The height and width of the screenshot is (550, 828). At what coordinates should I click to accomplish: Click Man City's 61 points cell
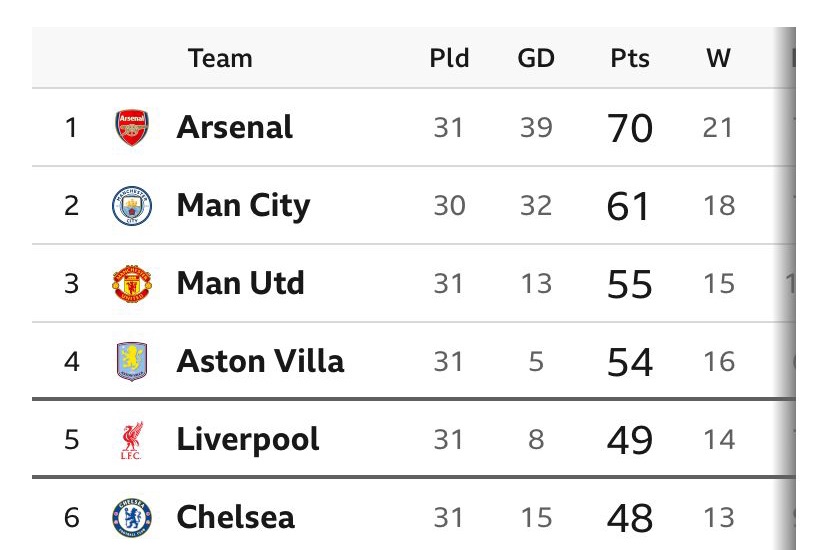tap(630, 207)
